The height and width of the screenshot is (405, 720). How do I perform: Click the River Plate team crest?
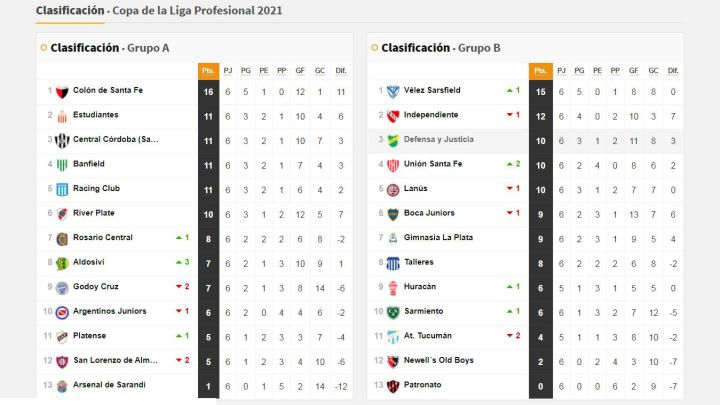pyautogui.click(x=62, y=214)
